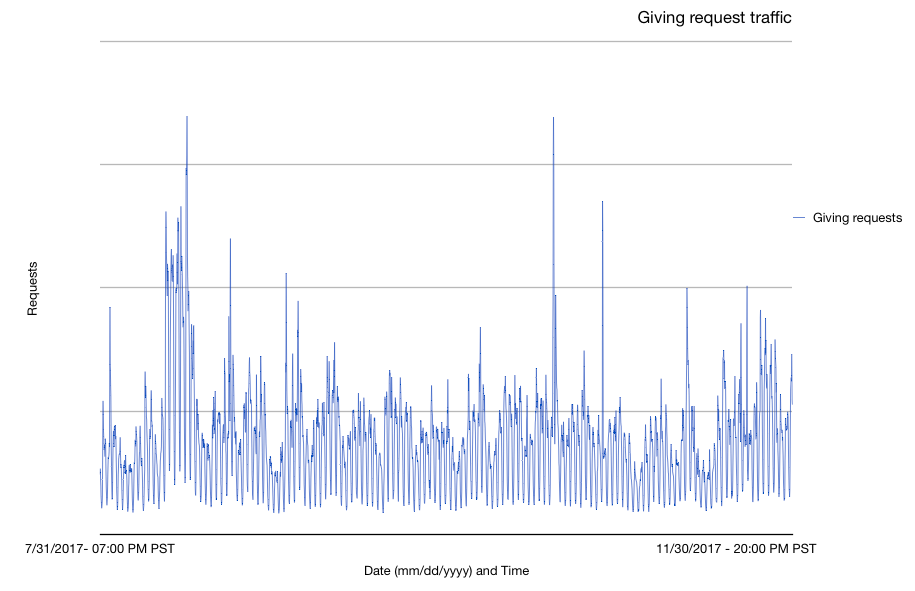Click the Giving request traffic chart title
The width and height of the screenshot is (915, 591).
pos(714,18)
